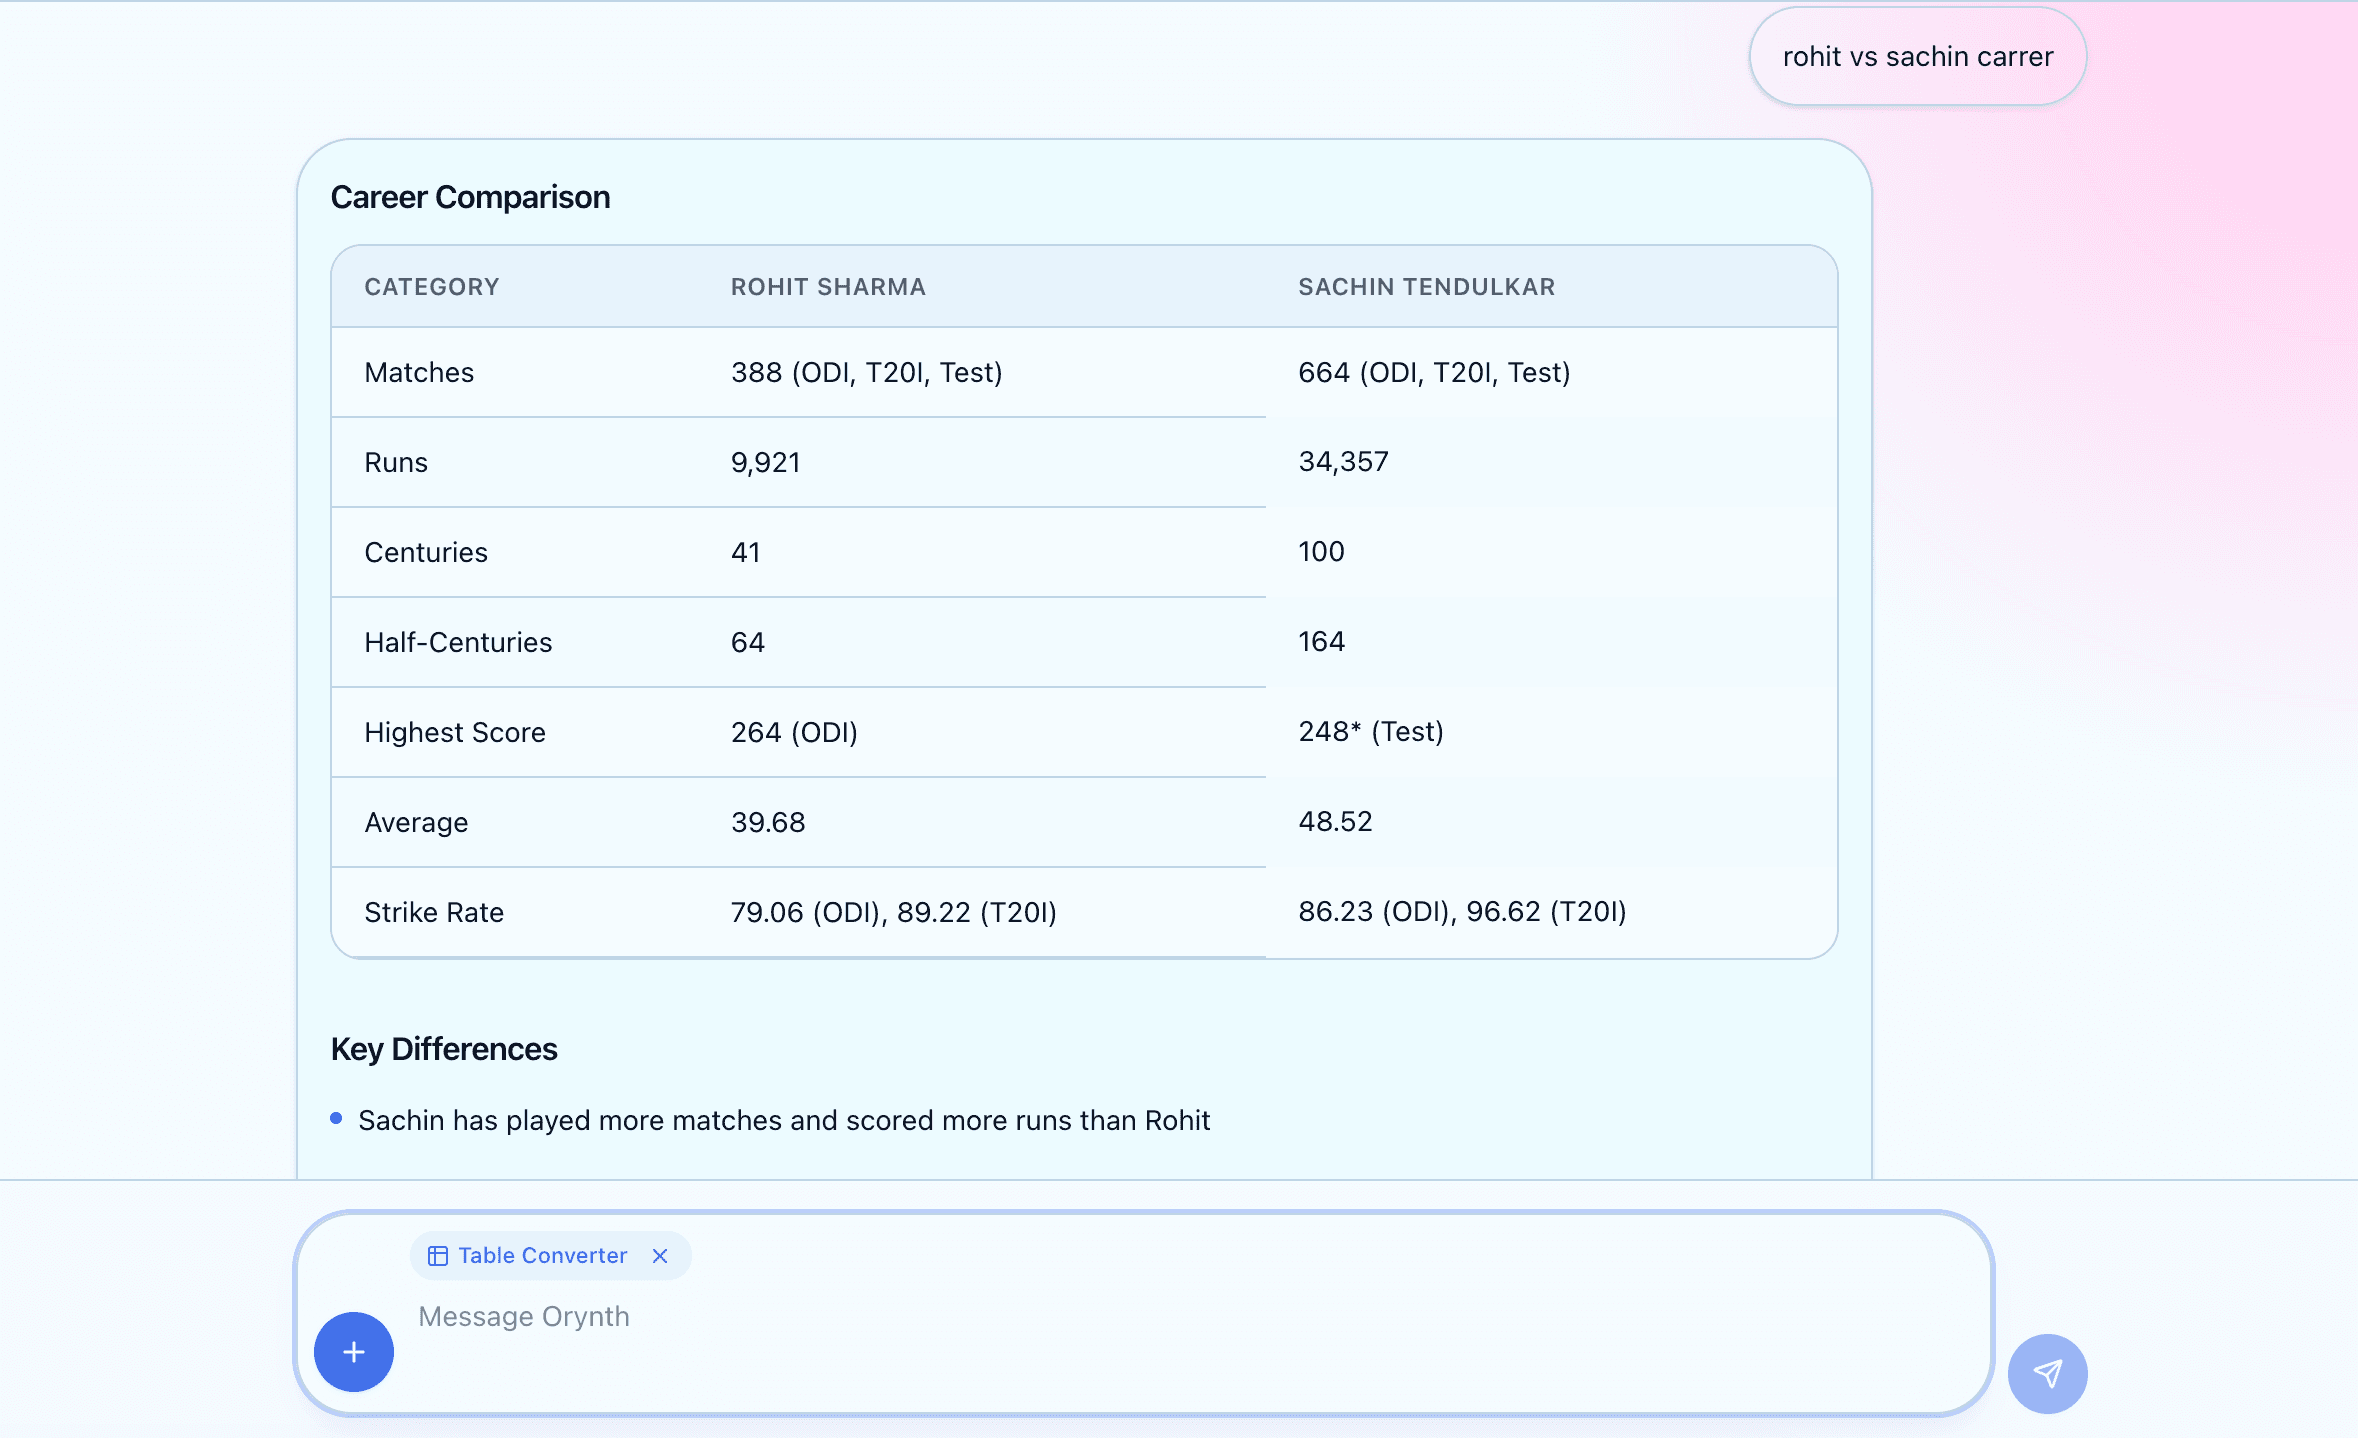Click the half-centuries value 64

(748, 642)
